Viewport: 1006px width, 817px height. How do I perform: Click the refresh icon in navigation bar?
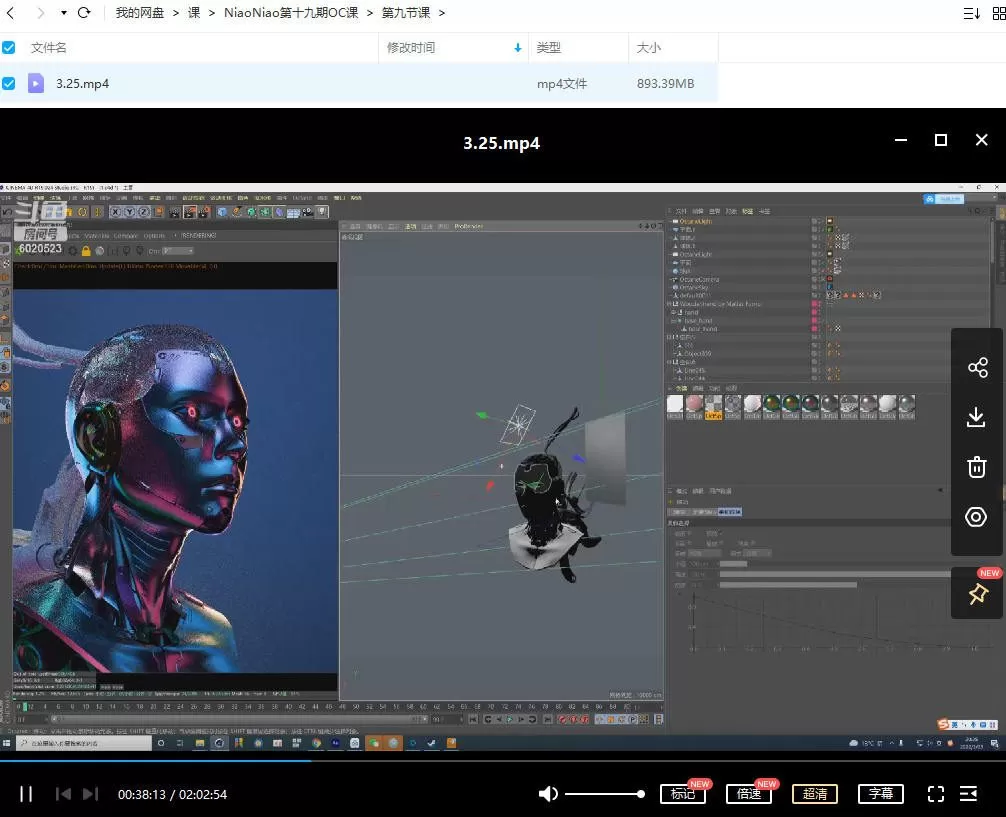(x=84, y=13)
